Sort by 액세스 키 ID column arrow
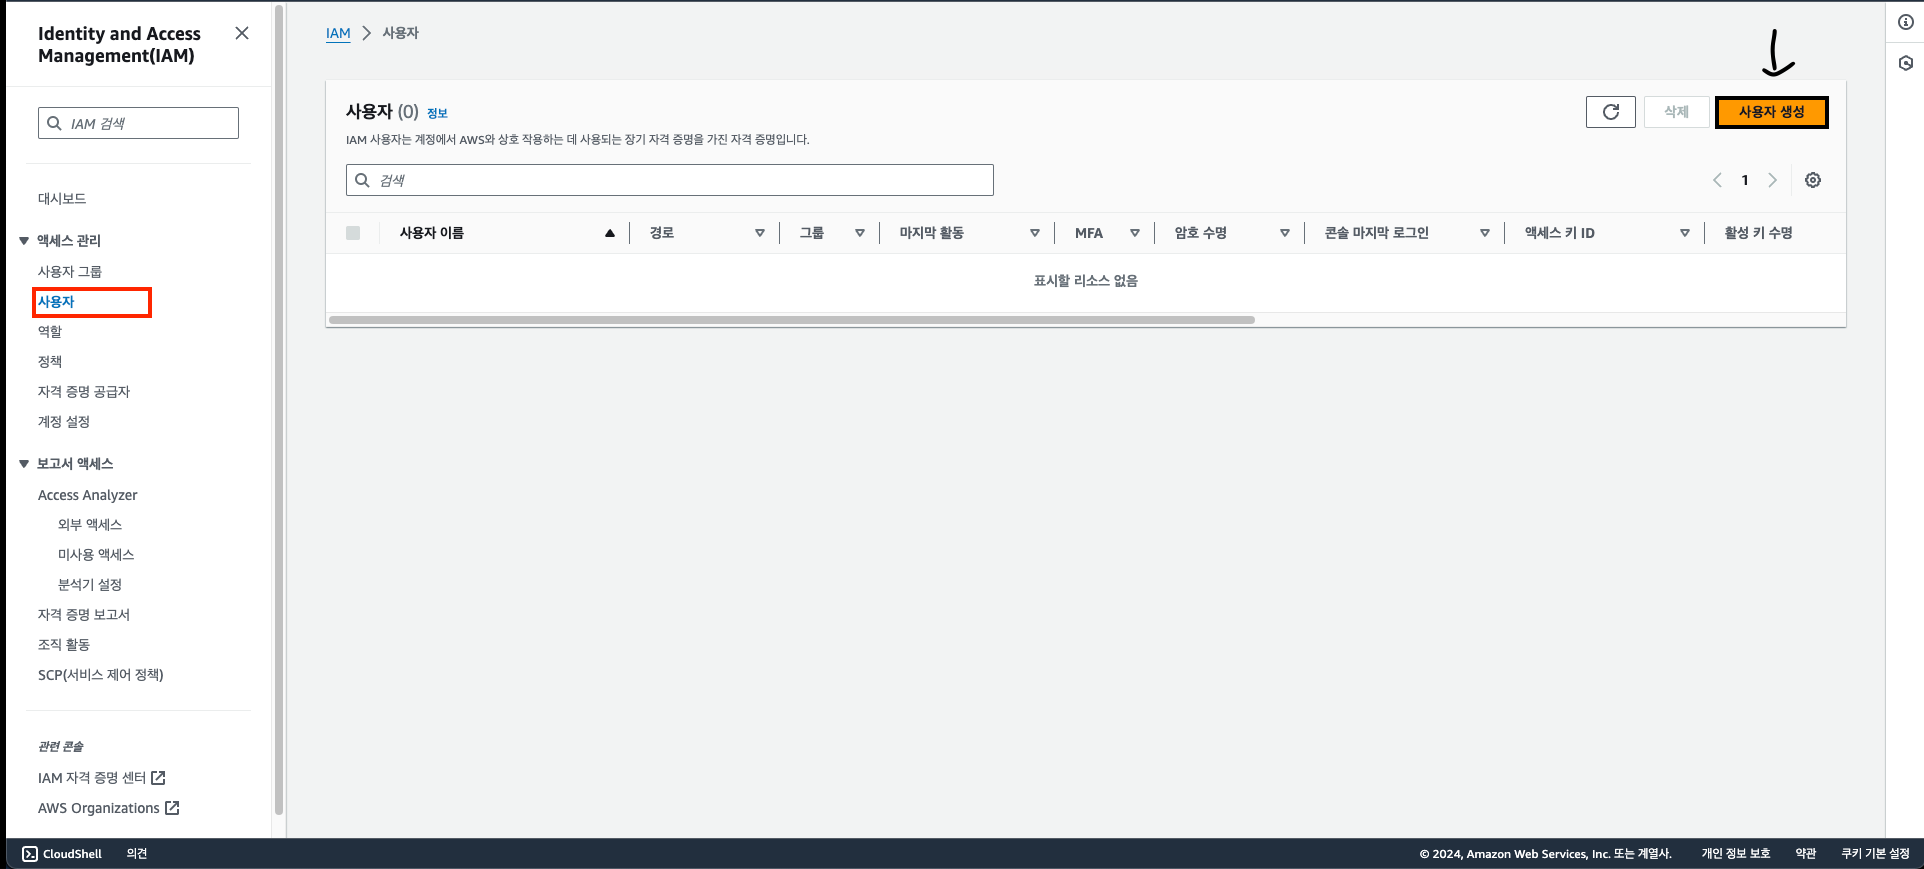 pyautogui.click(x=1685, y=233)
